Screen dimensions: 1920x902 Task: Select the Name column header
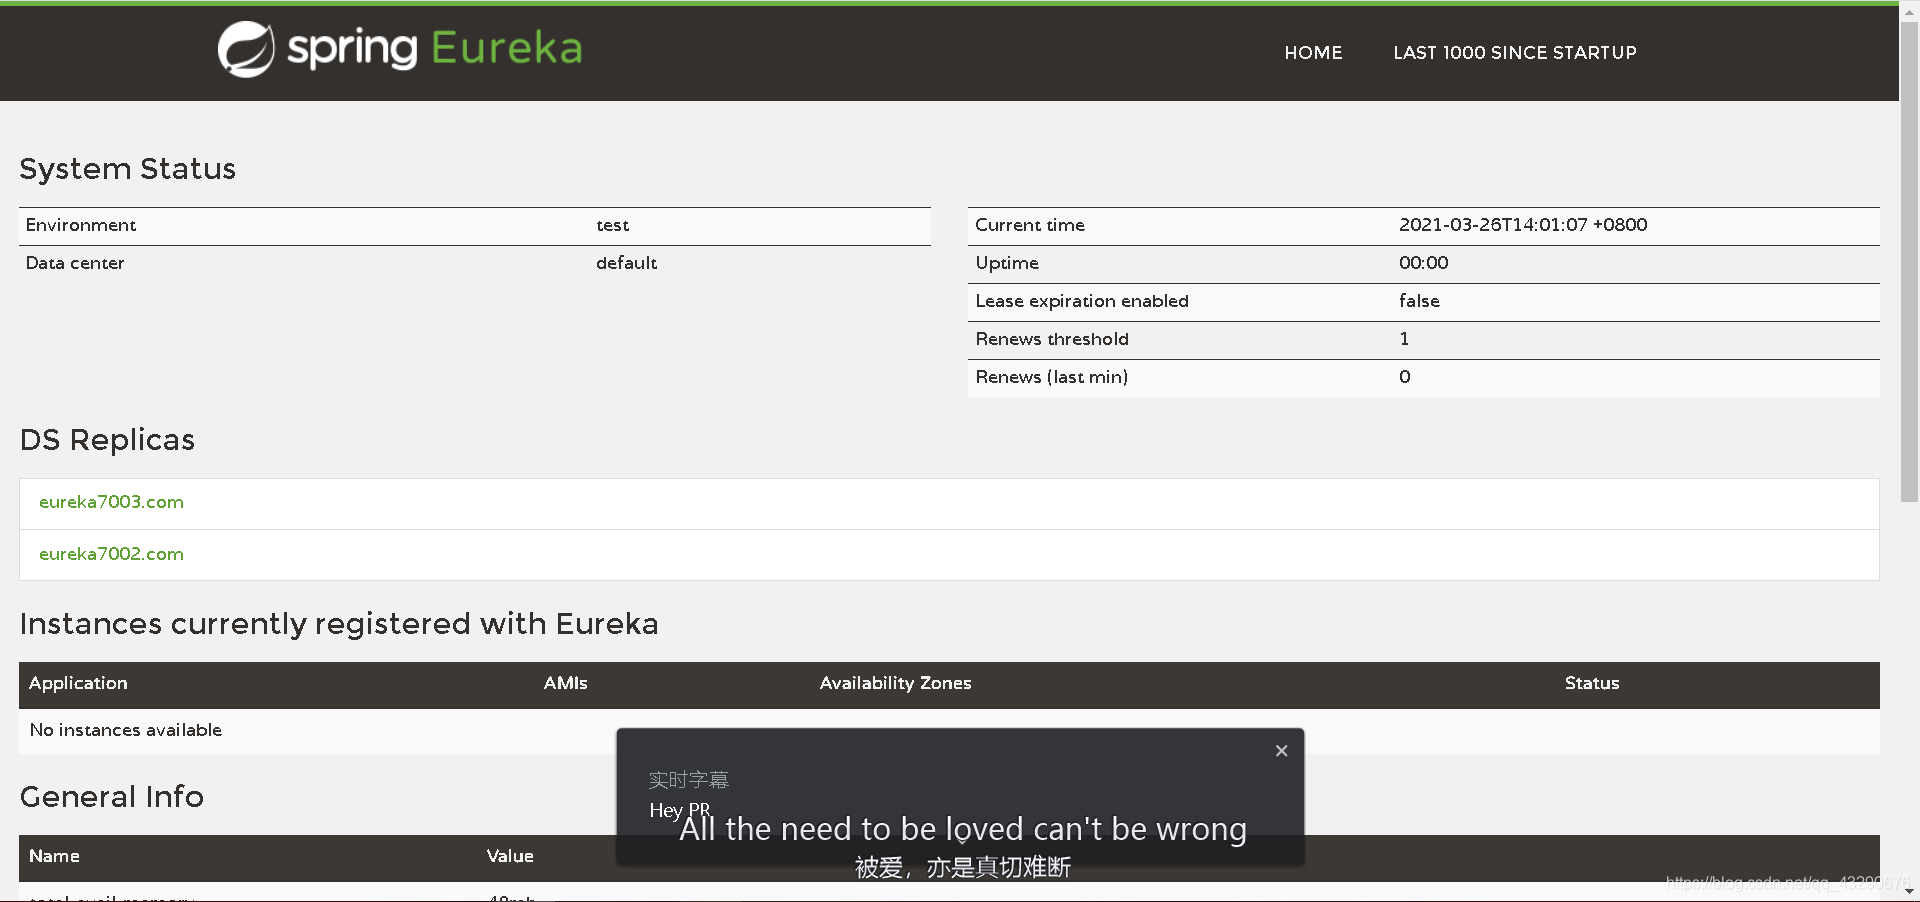tap(54, 856)
